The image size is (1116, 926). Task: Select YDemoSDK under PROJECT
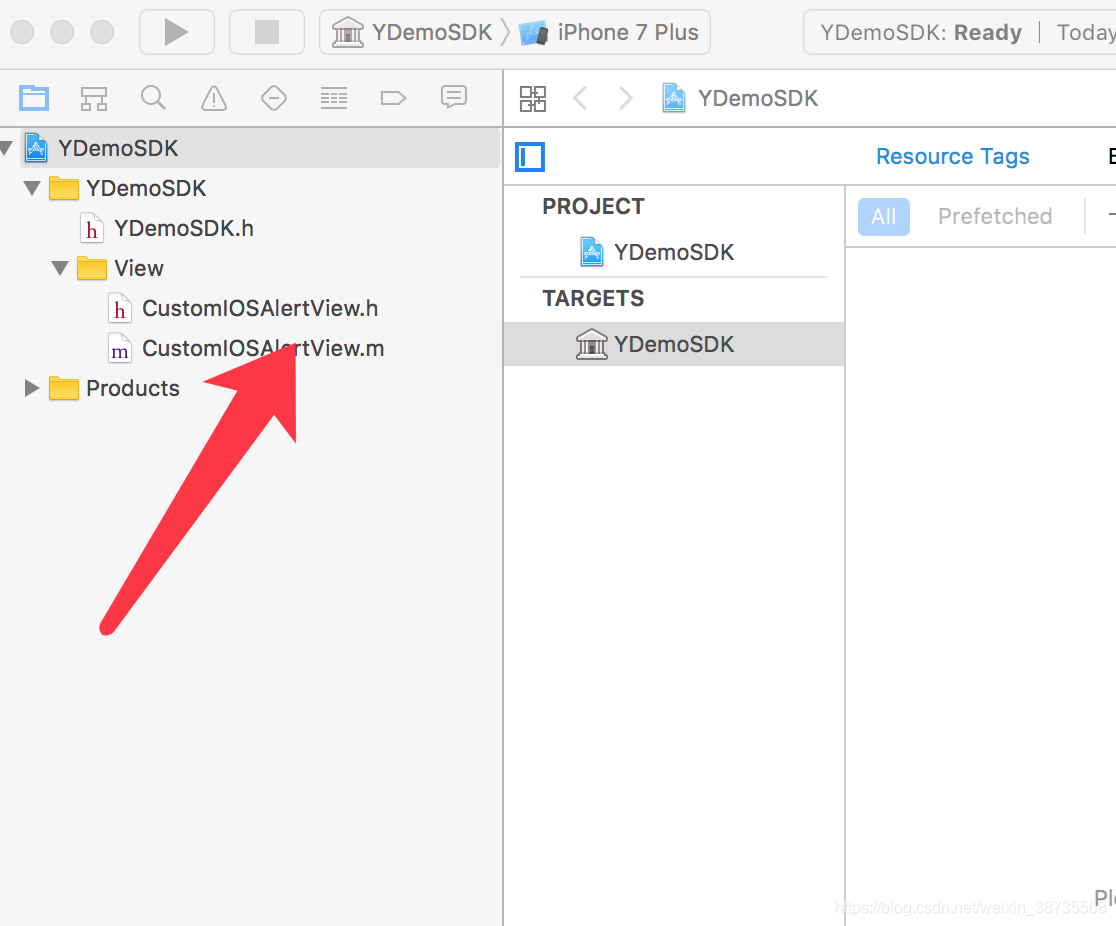tap(674, 252)
